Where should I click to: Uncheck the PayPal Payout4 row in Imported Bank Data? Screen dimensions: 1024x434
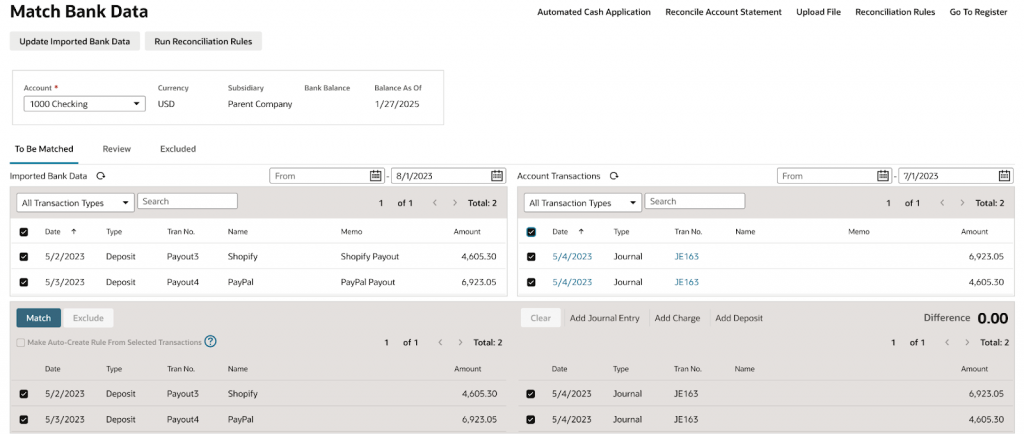pos(24,282)
